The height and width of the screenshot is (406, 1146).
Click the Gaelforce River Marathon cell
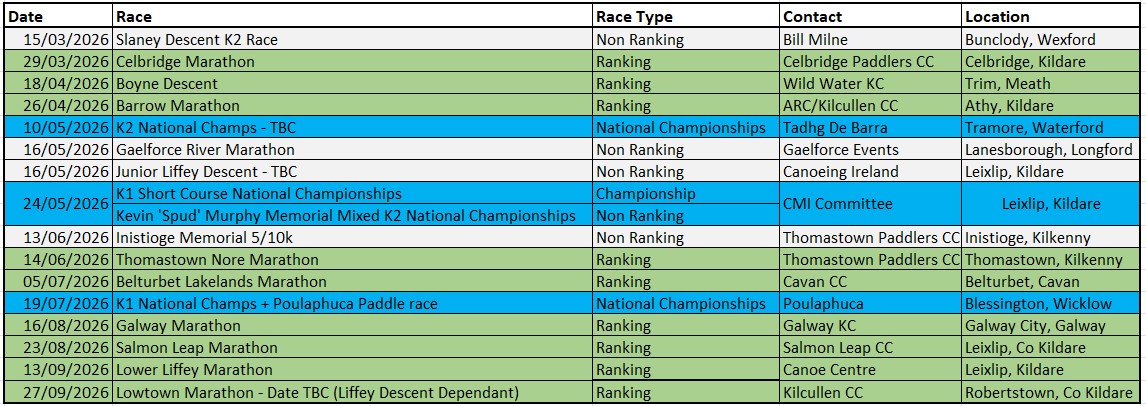point(351,150)
